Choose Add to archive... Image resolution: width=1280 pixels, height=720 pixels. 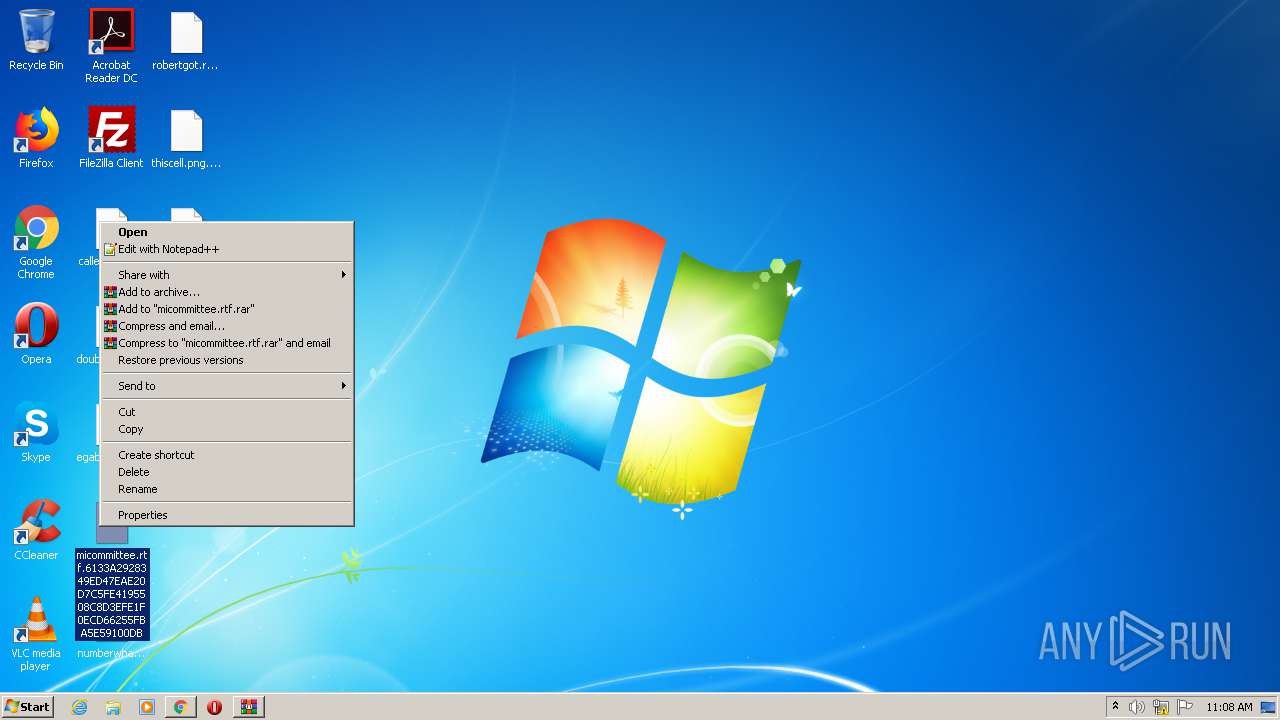point(227,292)
